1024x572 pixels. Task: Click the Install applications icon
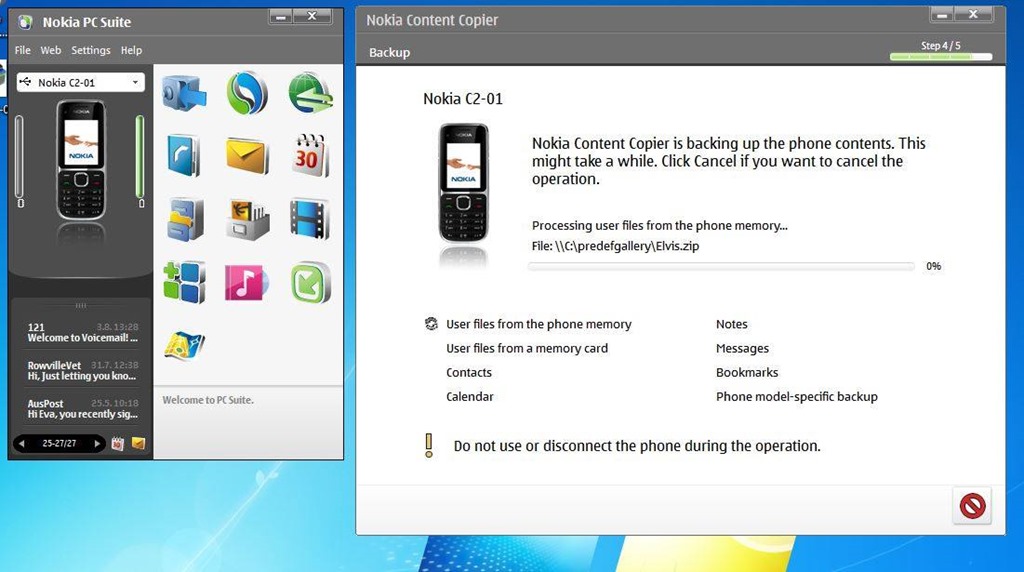(x=184, y=282)
